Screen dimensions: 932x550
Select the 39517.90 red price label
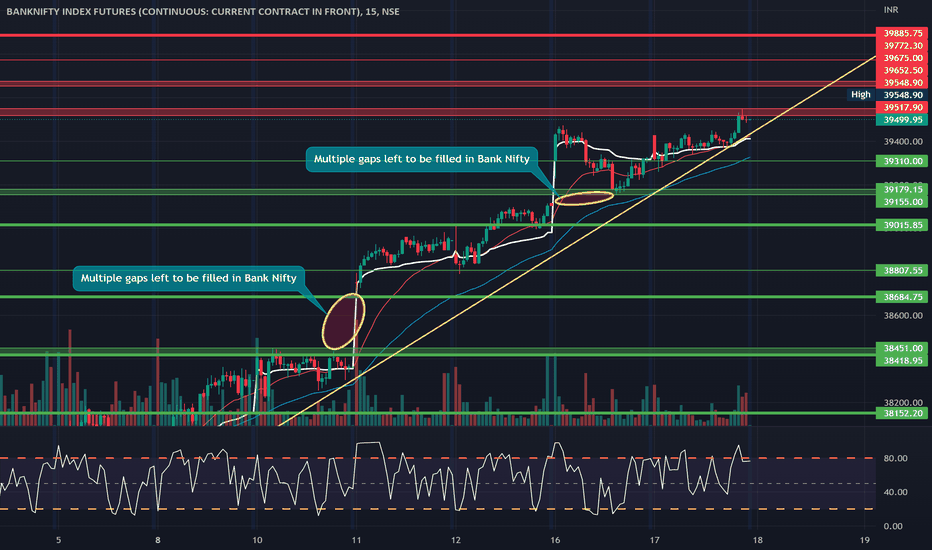(902, 108)
